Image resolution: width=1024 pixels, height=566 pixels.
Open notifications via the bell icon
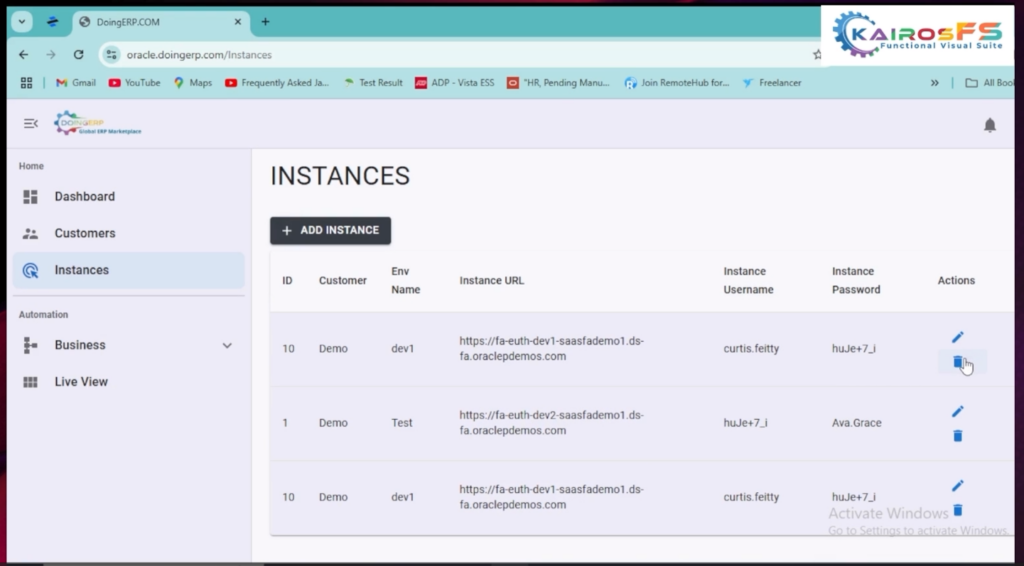989,125
